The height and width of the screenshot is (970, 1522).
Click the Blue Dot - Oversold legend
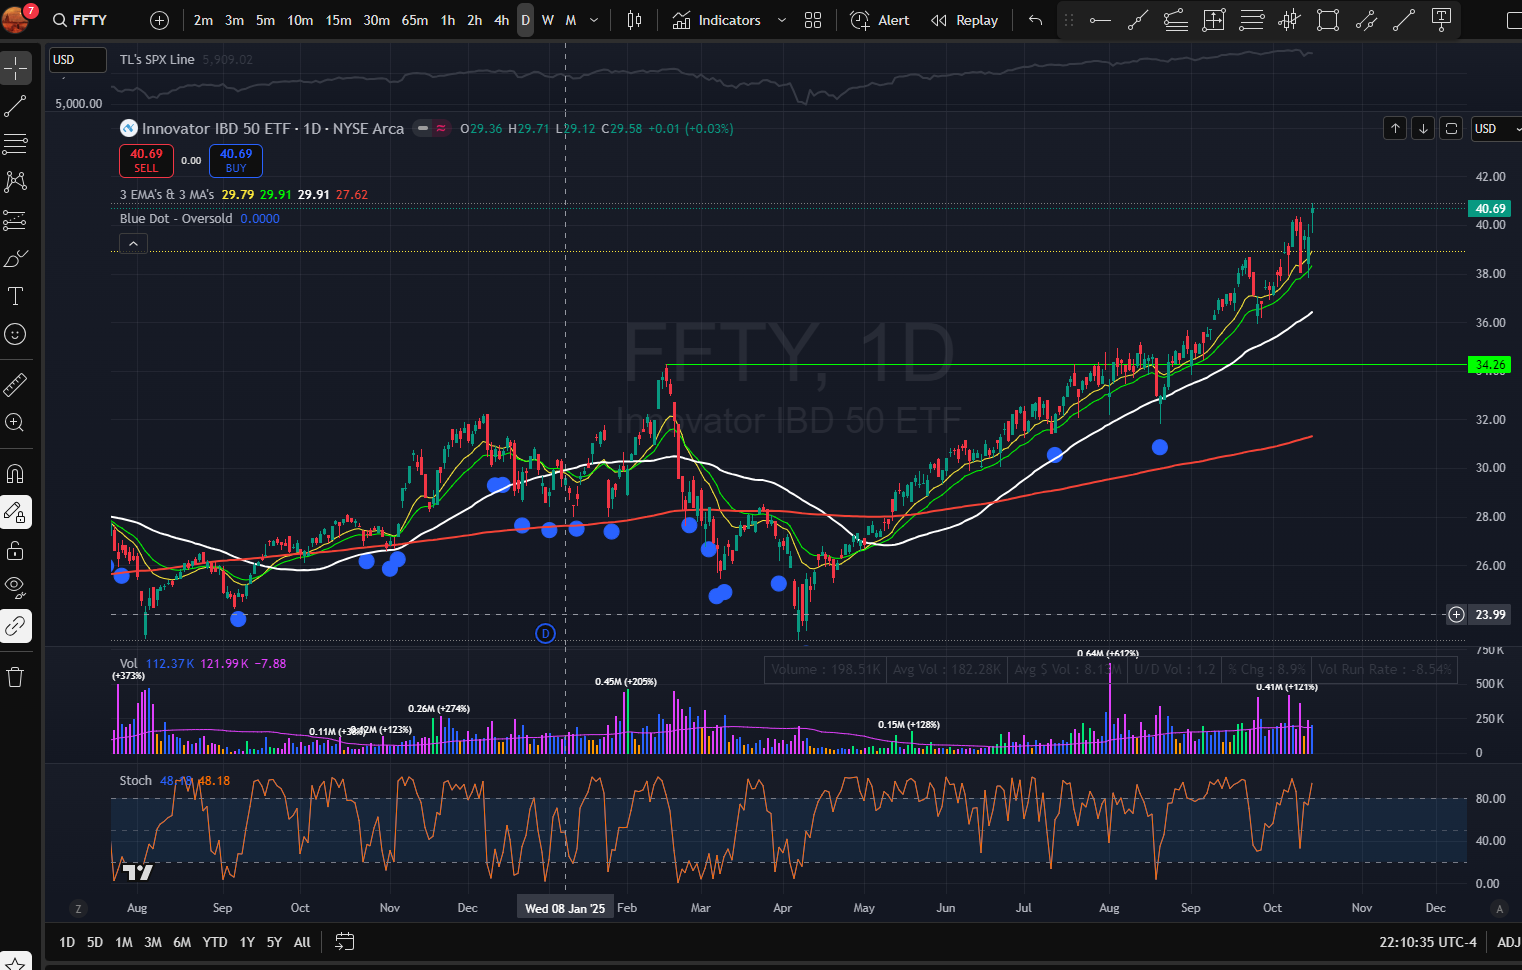click(176, 218)
